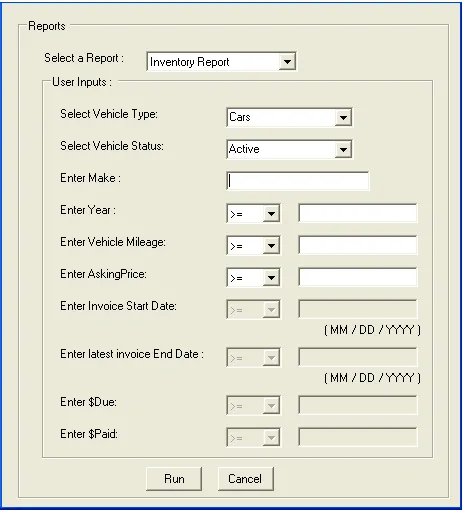463x510 pixels.
Task: Run the selected report
Action: coord(174,479)
